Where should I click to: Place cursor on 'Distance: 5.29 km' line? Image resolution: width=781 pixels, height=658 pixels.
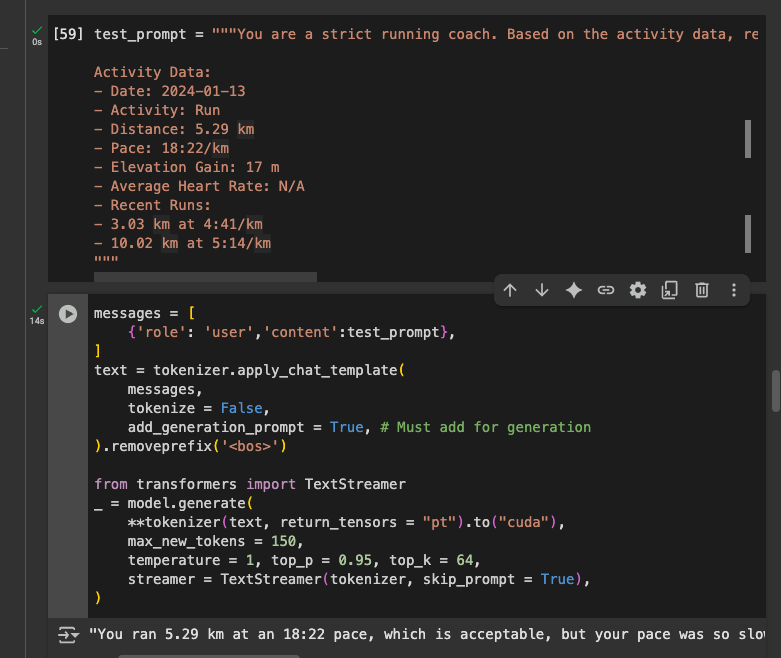click(x=175, y=129)
